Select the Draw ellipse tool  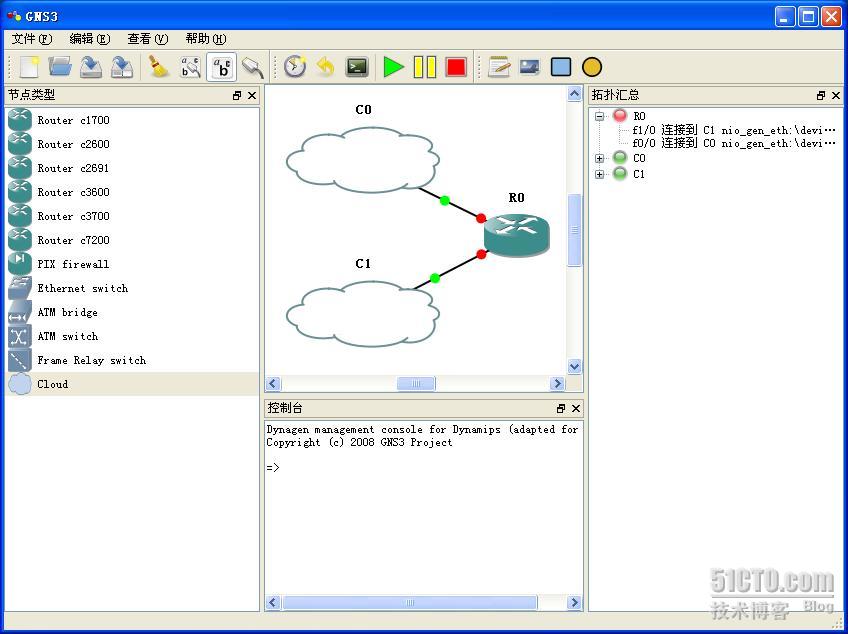tap(592, 67)
